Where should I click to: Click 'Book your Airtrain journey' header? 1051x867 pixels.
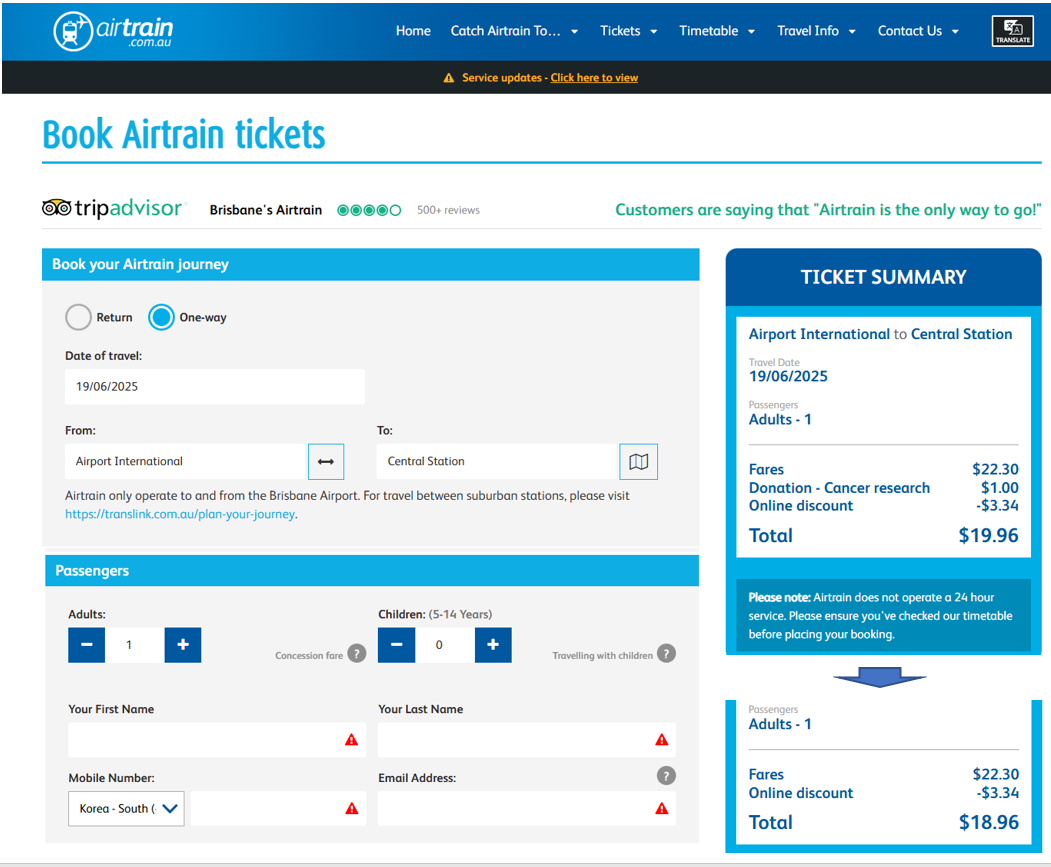(x=371, y=264)
